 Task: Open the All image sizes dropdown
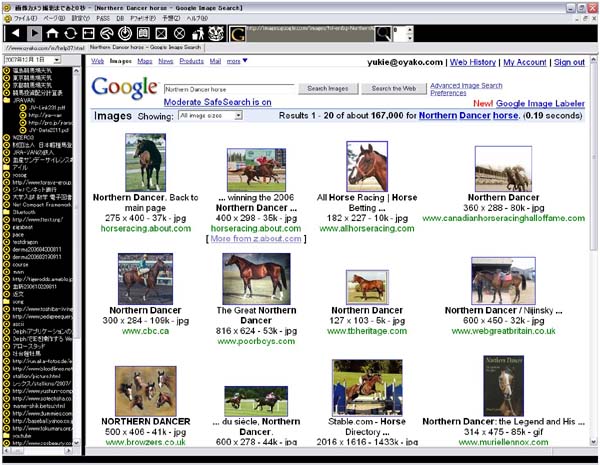238,115
